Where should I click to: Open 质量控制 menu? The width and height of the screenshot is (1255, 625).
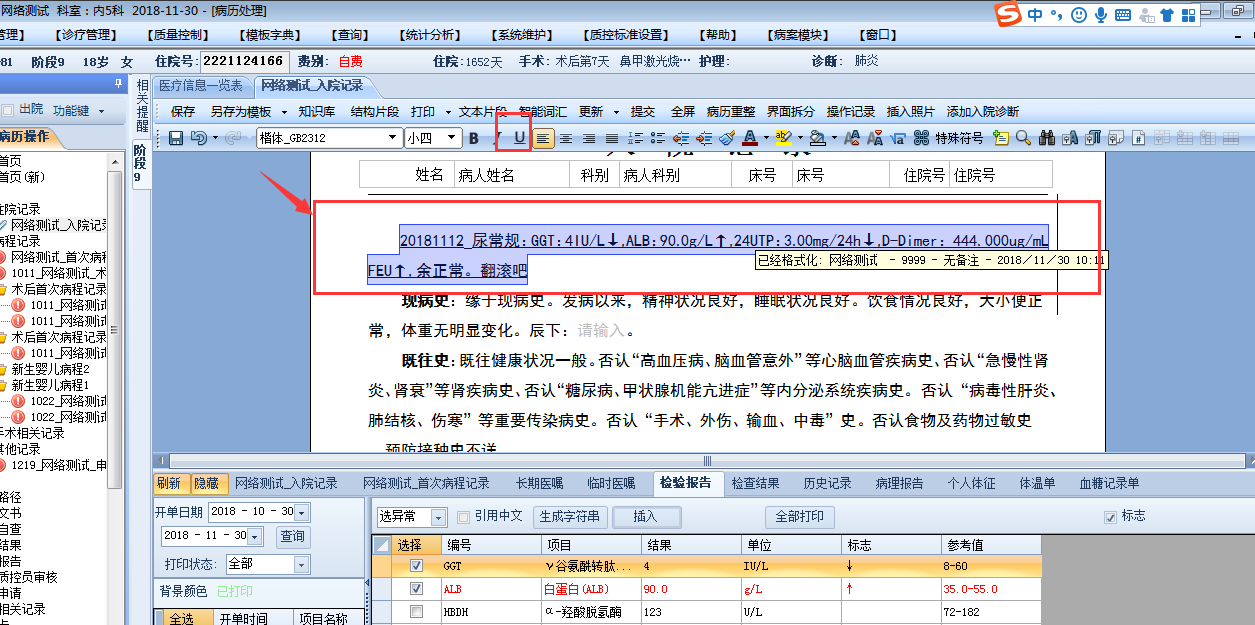tap(180, 35)
